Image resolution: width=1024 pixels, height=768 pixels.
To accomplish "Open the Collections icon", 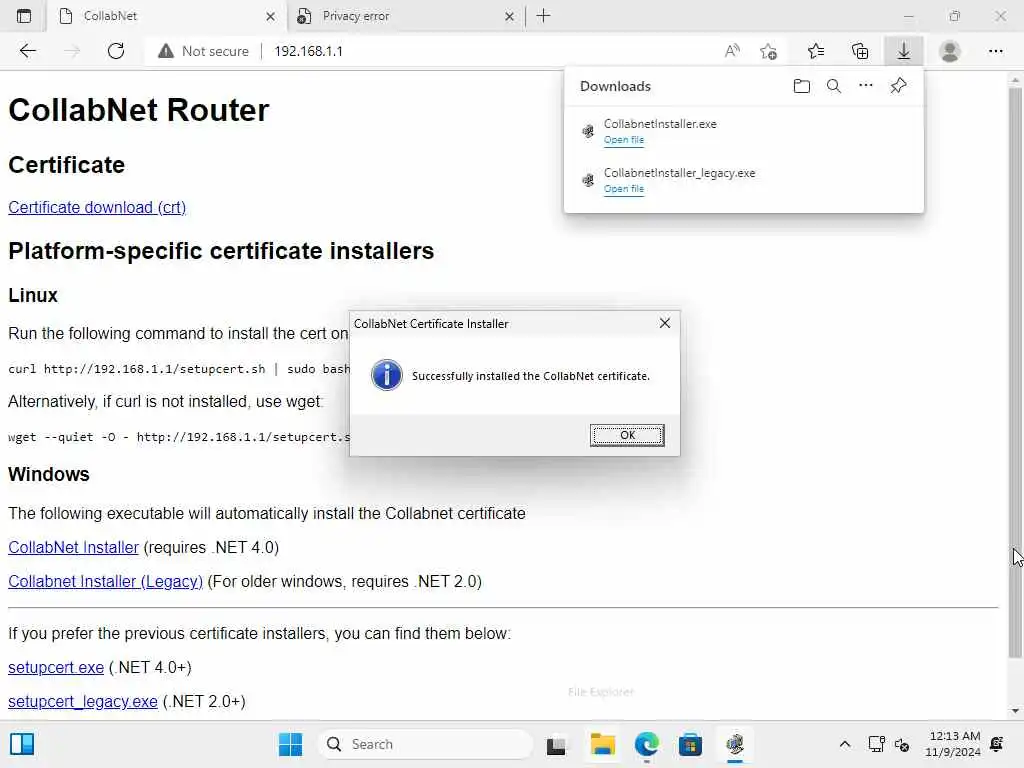I will point(860,51).
